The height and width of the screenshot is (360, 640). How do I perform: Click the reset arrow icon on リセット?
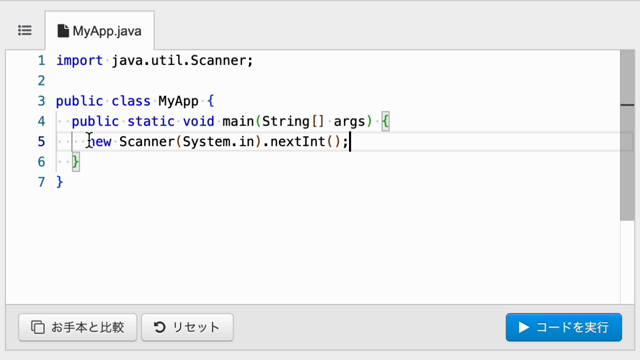coord(160,327)
